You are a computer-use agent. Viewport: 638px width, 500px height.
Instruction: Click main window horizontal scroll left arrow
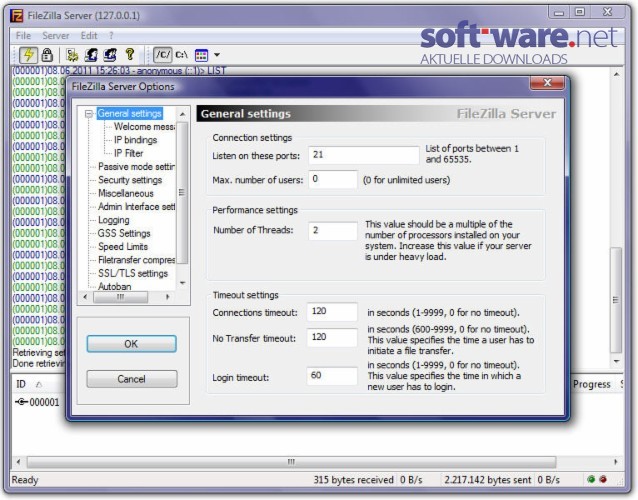pos(18,462)
